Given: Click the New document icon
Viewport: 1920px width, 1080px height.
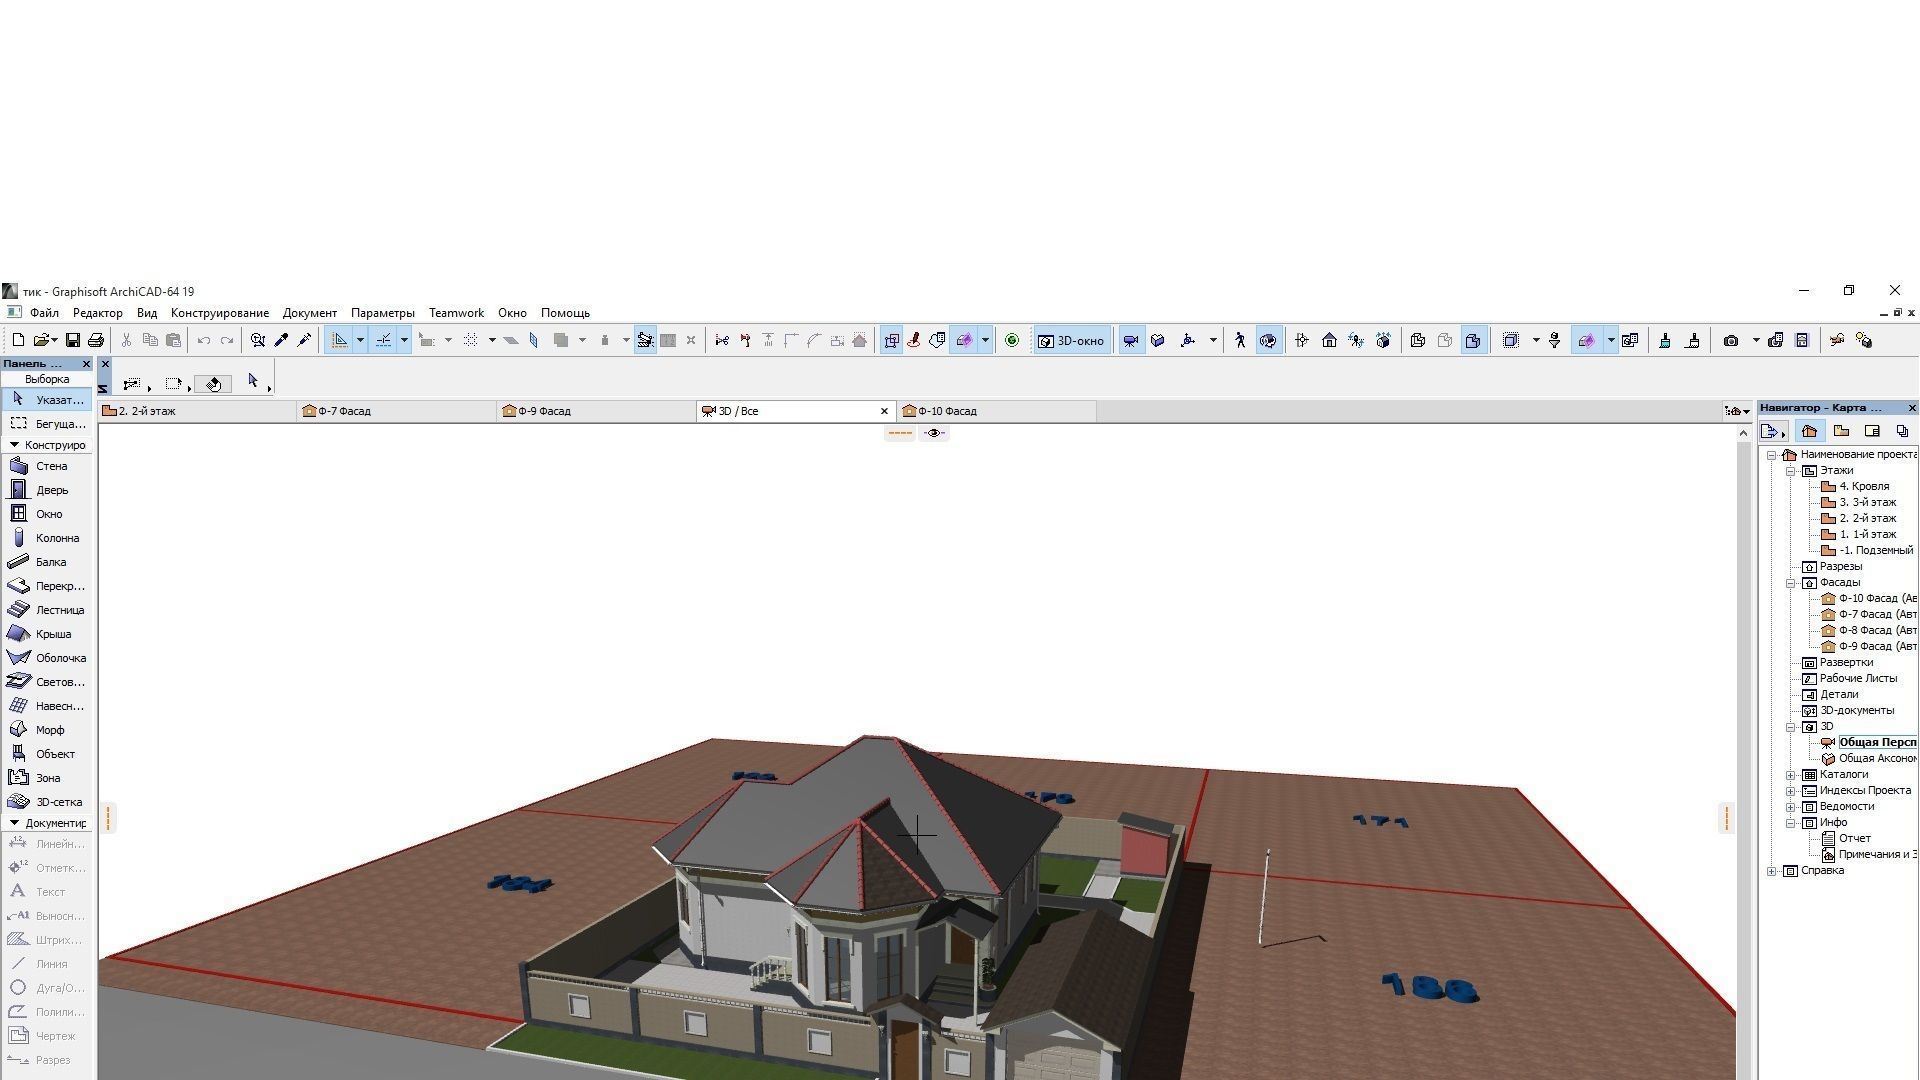Looking at the screenshot, I should [x=18, y=341].
